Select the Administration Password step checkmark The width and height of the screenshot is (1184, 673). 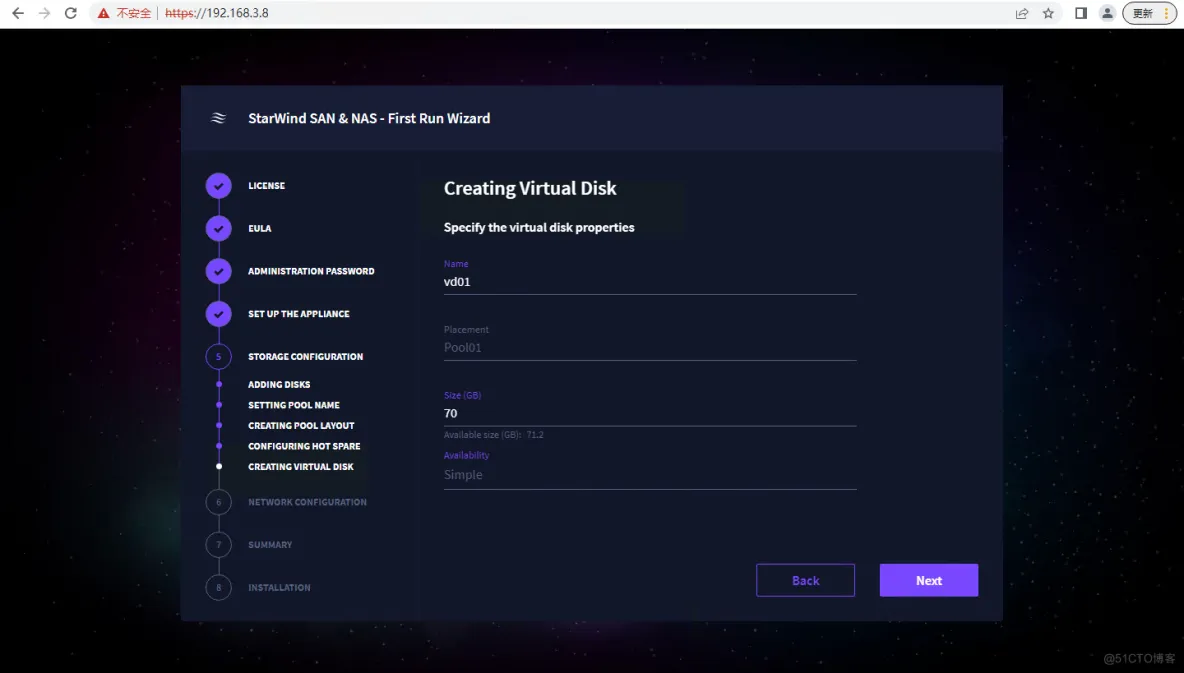(218, 271)
